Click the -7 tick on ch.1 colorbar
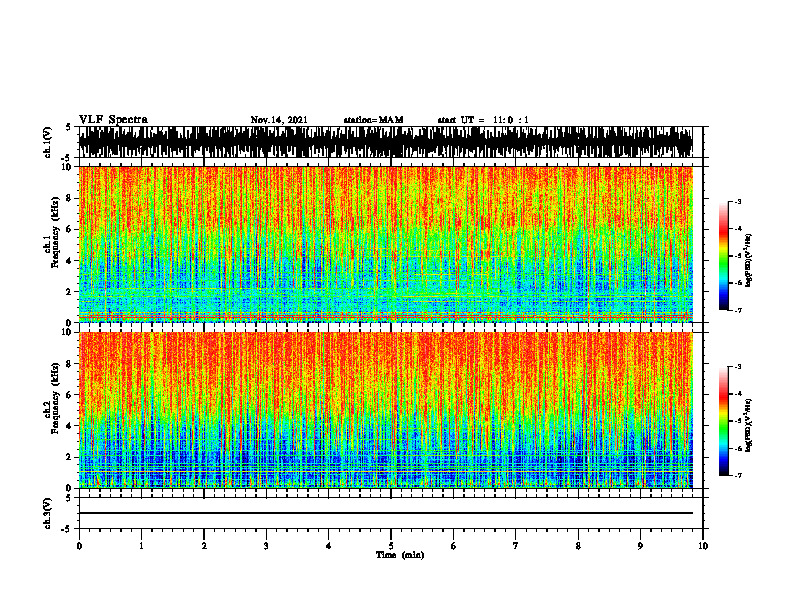 coord(738,310)
